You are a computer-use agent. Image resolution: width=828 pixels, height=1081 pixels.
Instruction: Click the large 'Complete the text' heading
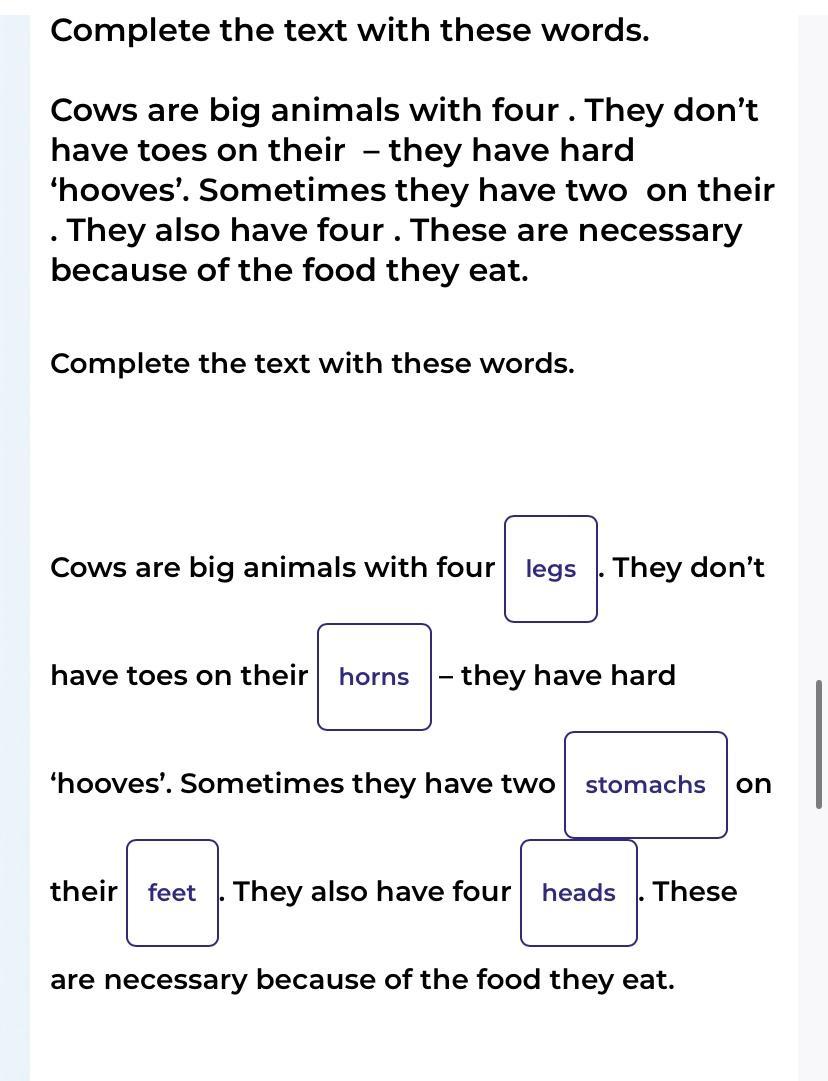[x=350, y=31]
